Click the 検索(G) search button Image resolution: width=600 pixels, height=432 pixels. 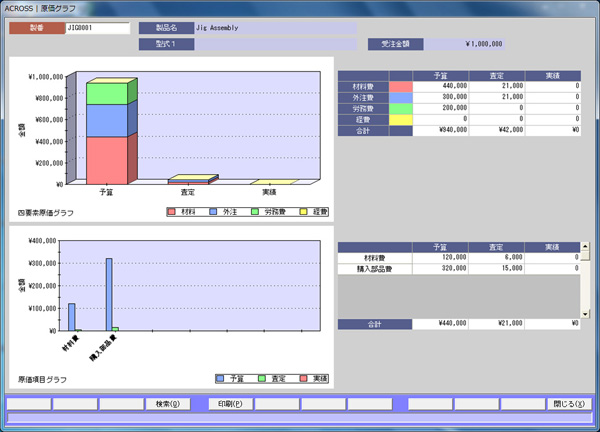click(168, 404)
